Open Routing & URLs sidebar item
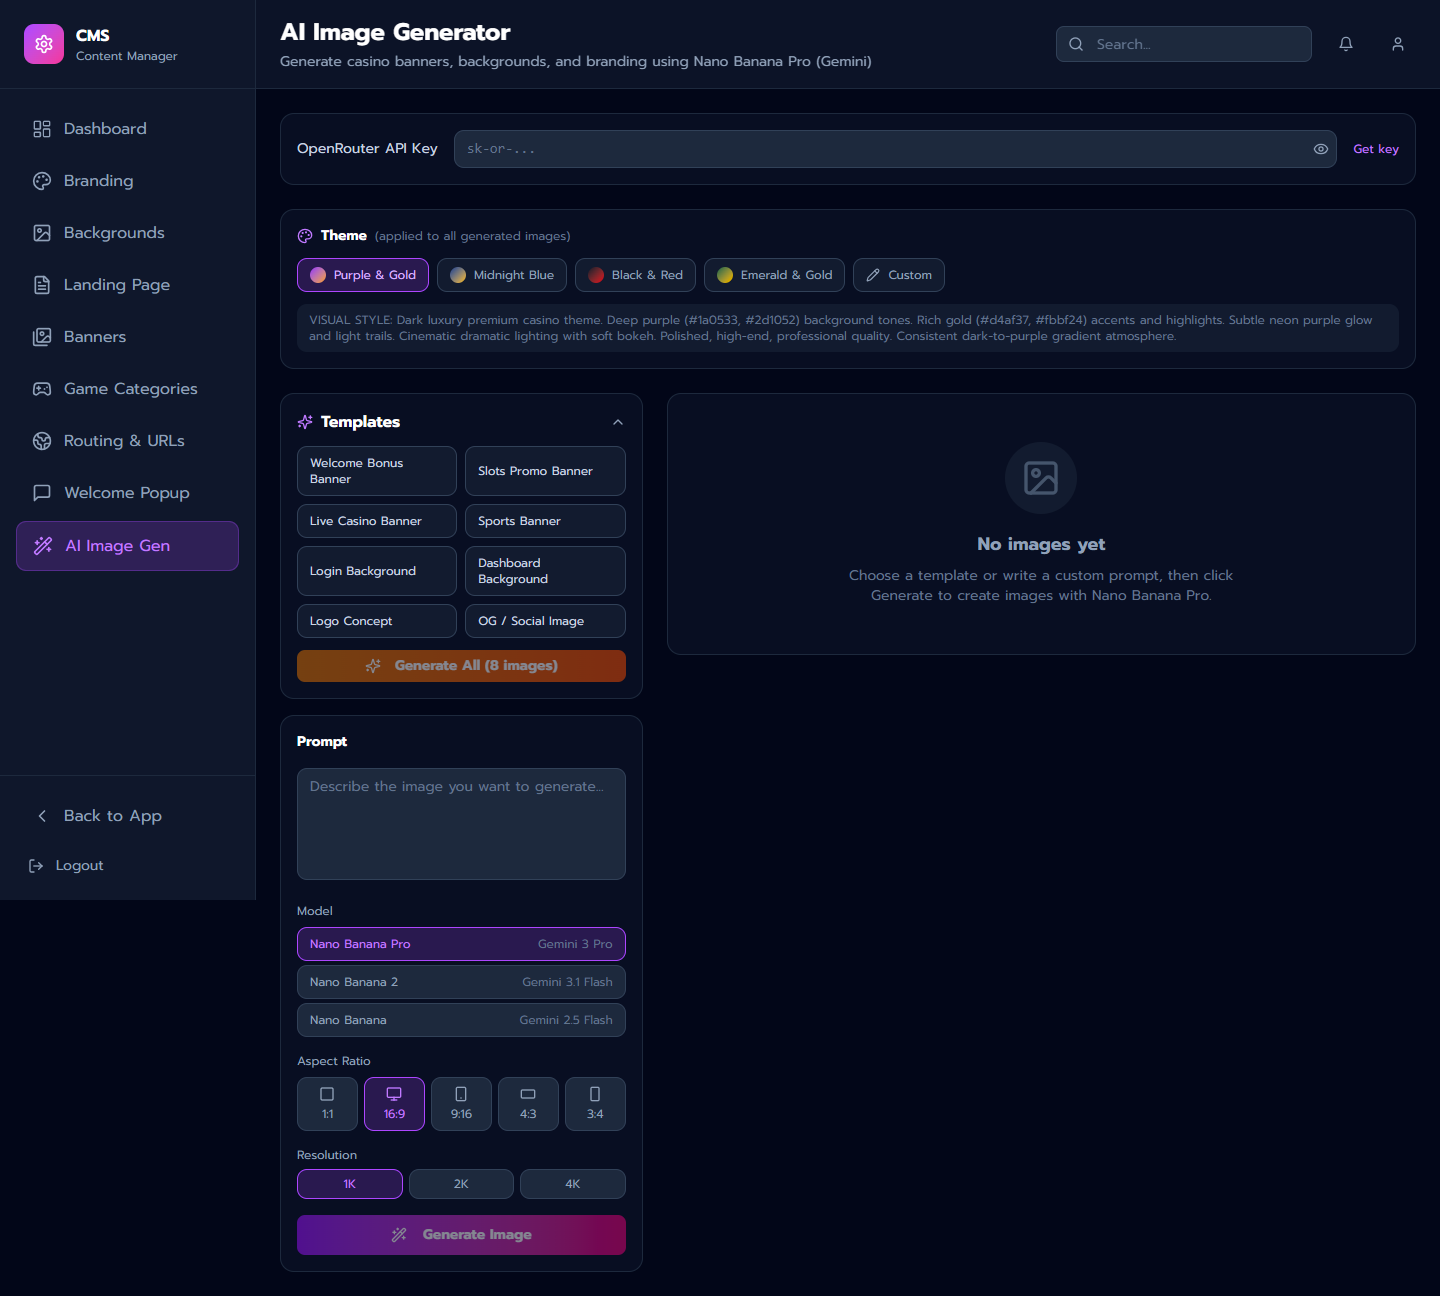Image resolution: width=1440 pixels, height=1296 pixels. tap(127, 441)
